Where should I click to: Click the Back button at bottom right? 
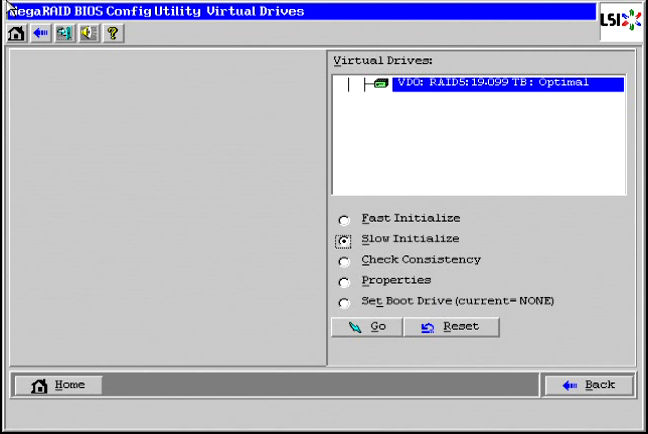(589, 385)
